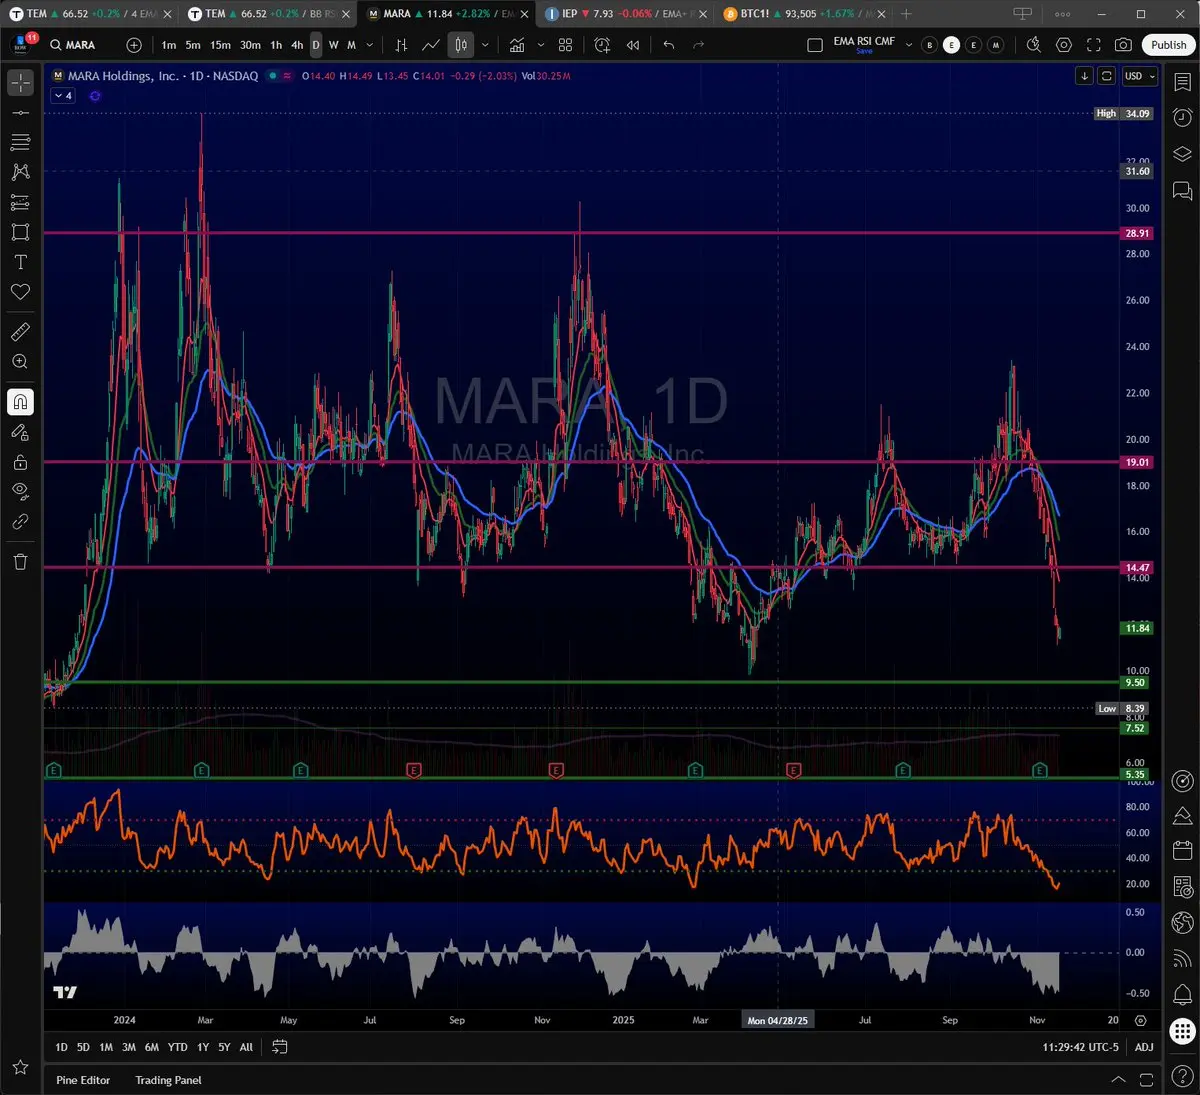Click the trash Remove objects icon
Image resolution: width=1200 pixels, height=1095 pixels.
tap(20, 562)
